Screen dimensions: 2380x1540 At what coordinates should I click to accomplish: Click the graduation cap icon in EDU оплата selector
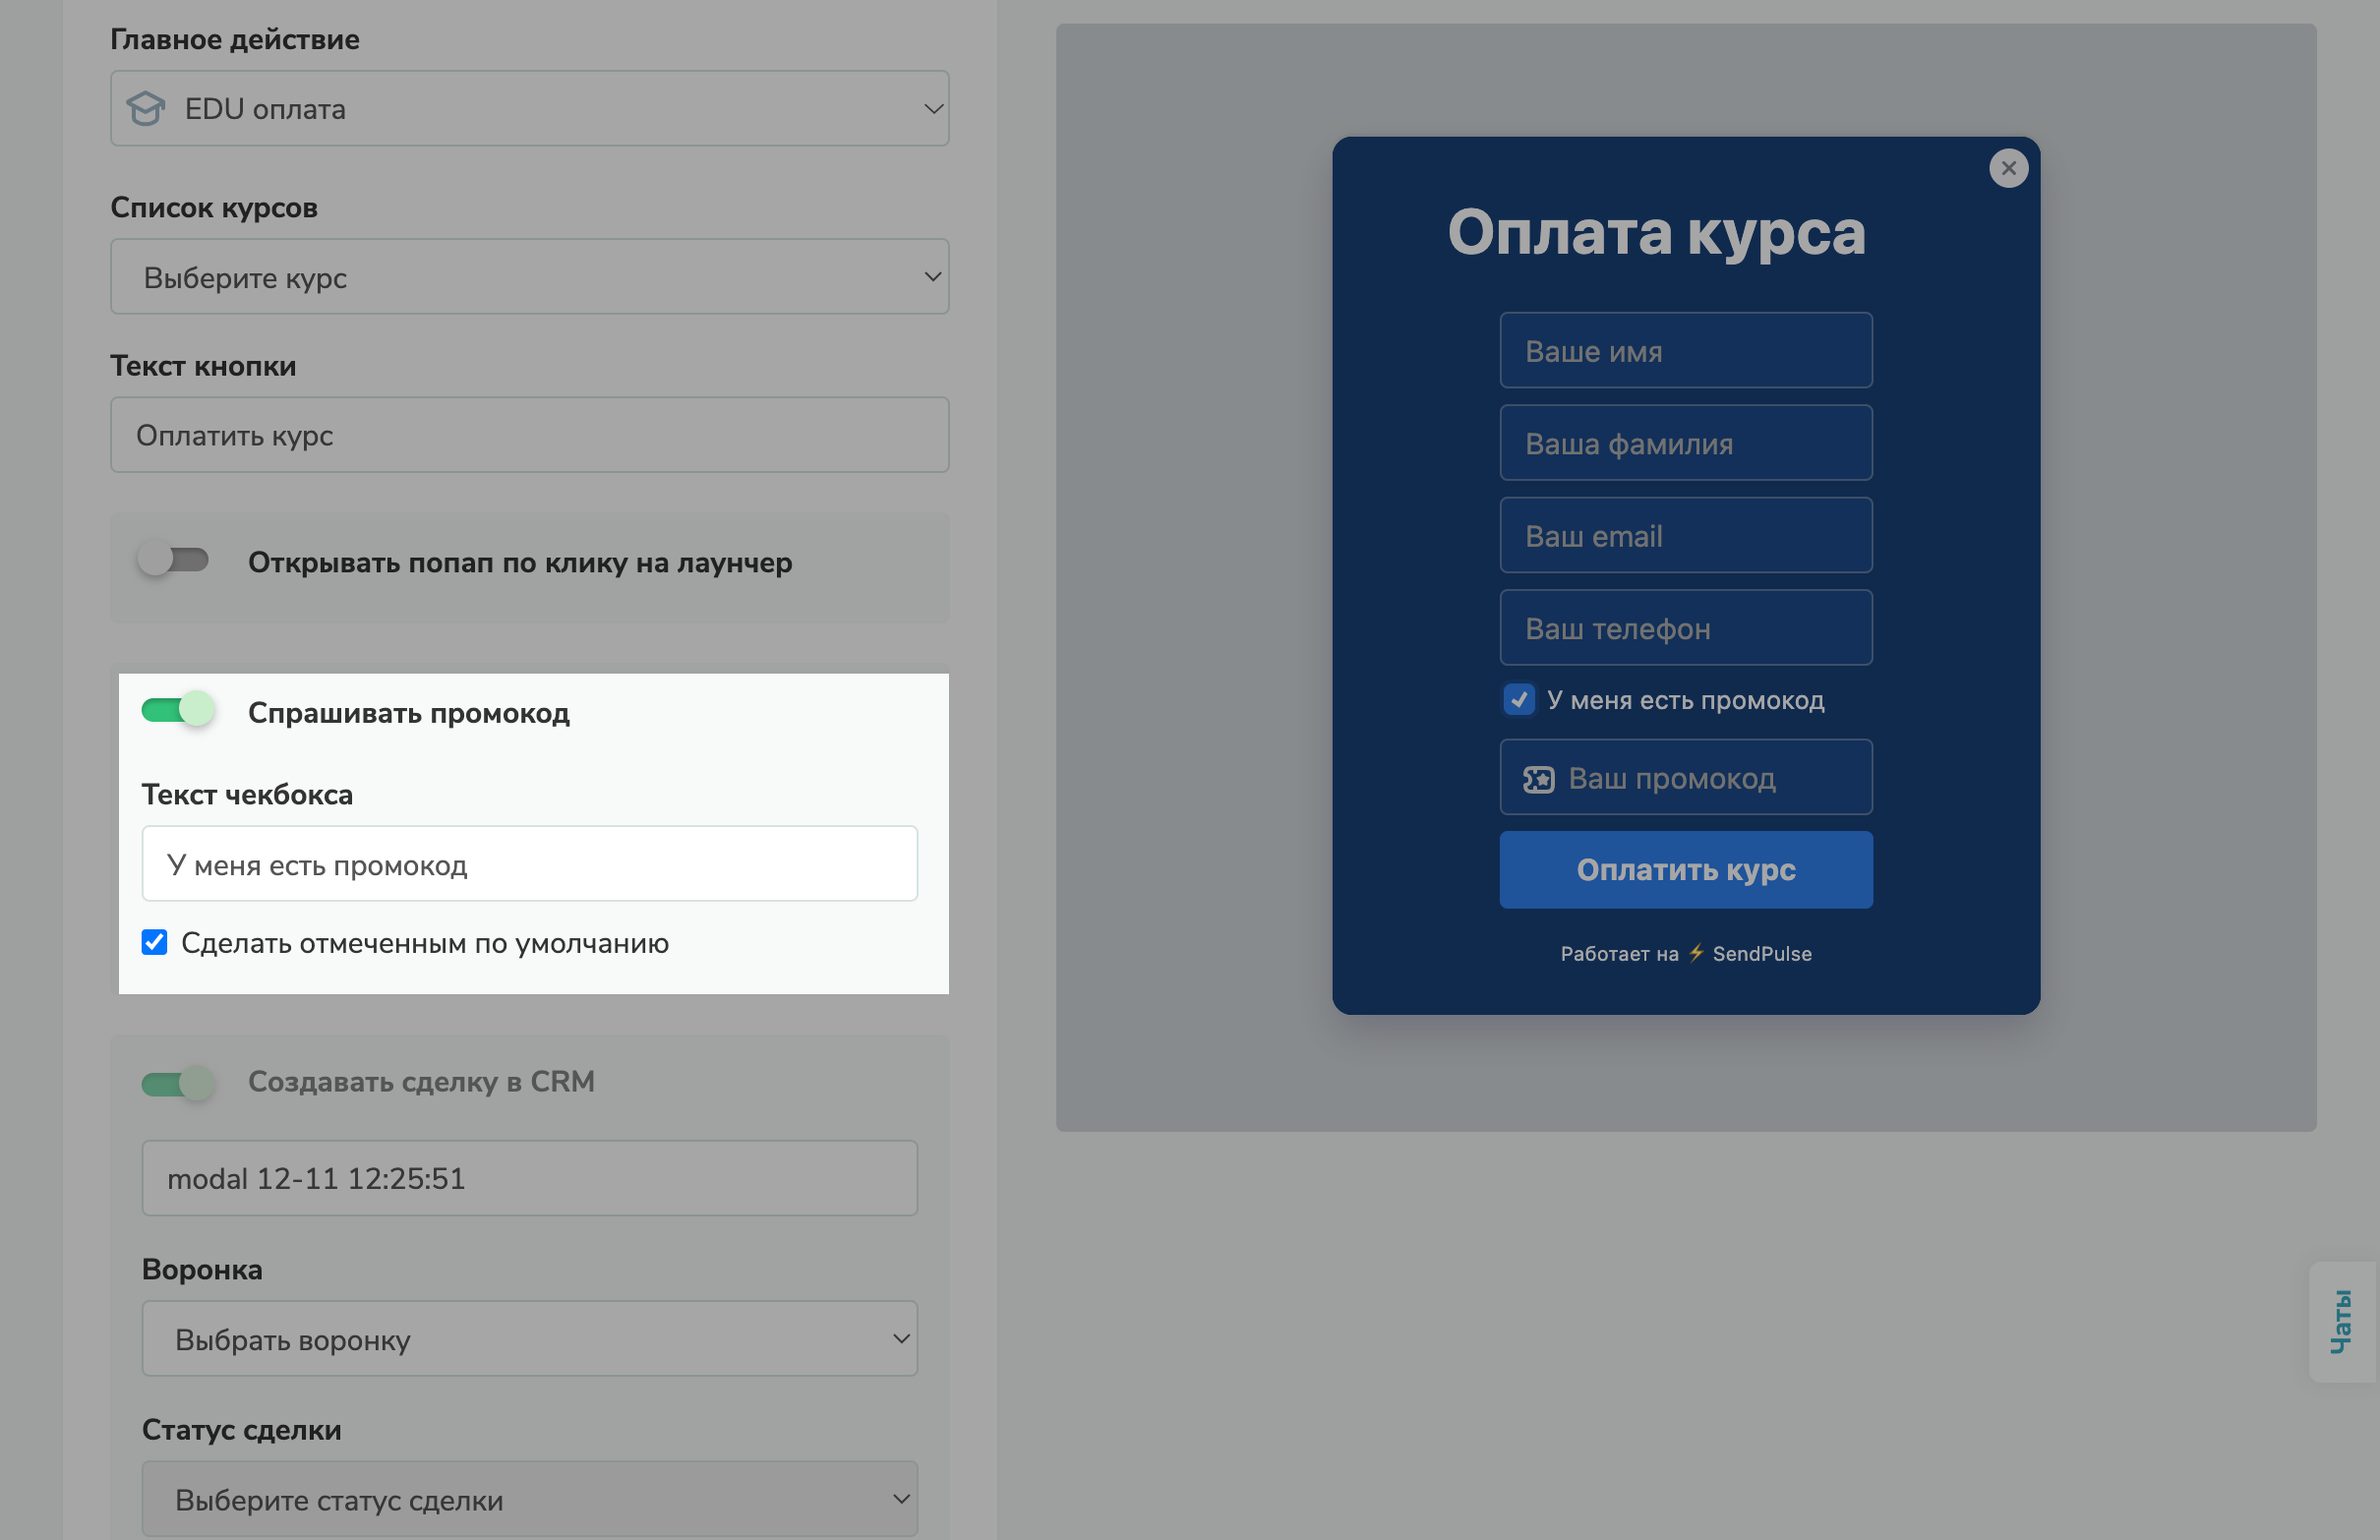[146, 108]
